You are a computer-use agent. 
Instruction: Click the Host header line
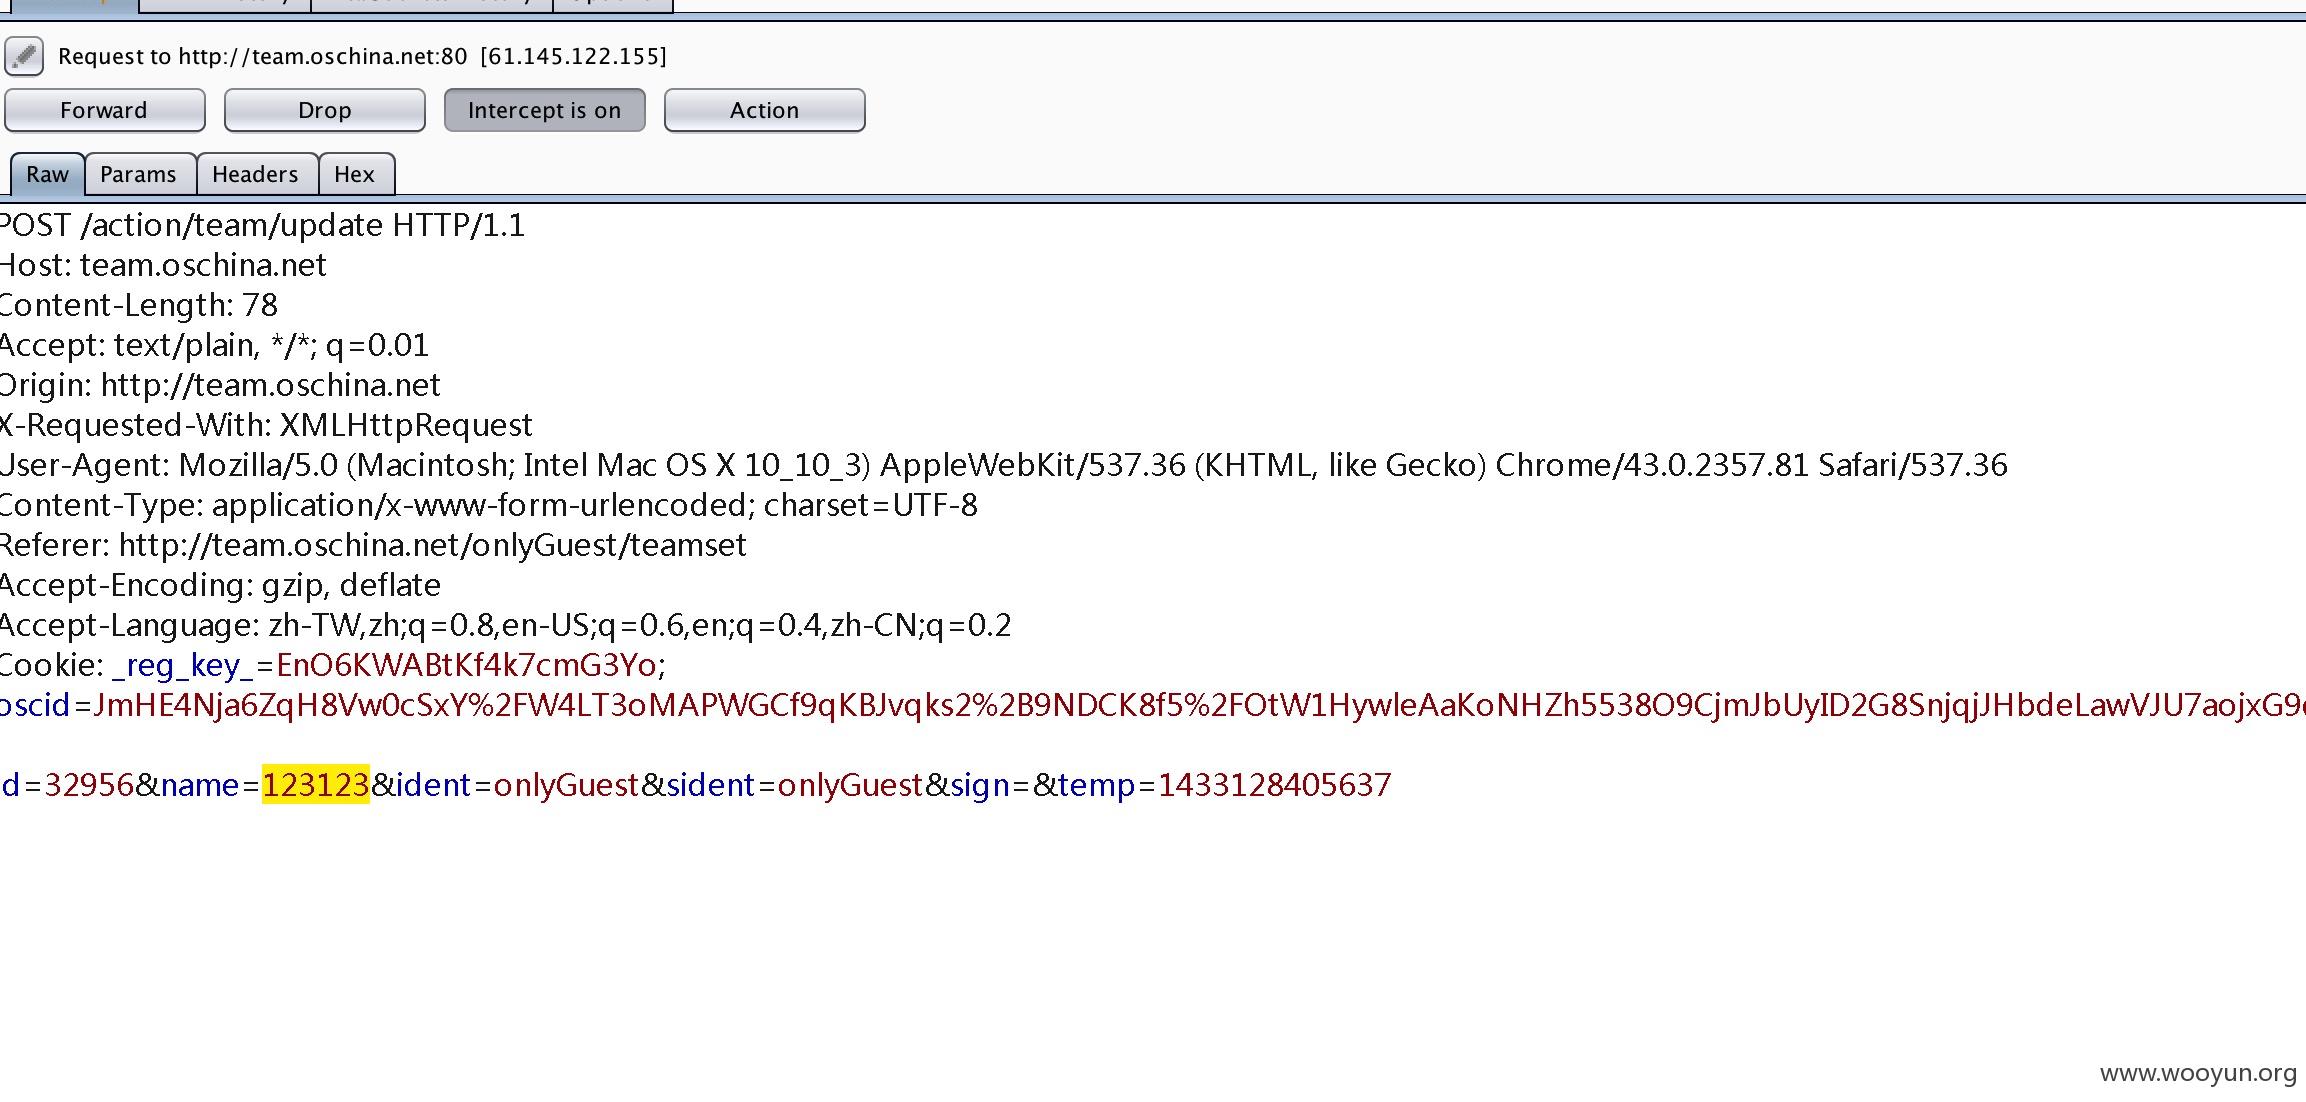(163, 265)
